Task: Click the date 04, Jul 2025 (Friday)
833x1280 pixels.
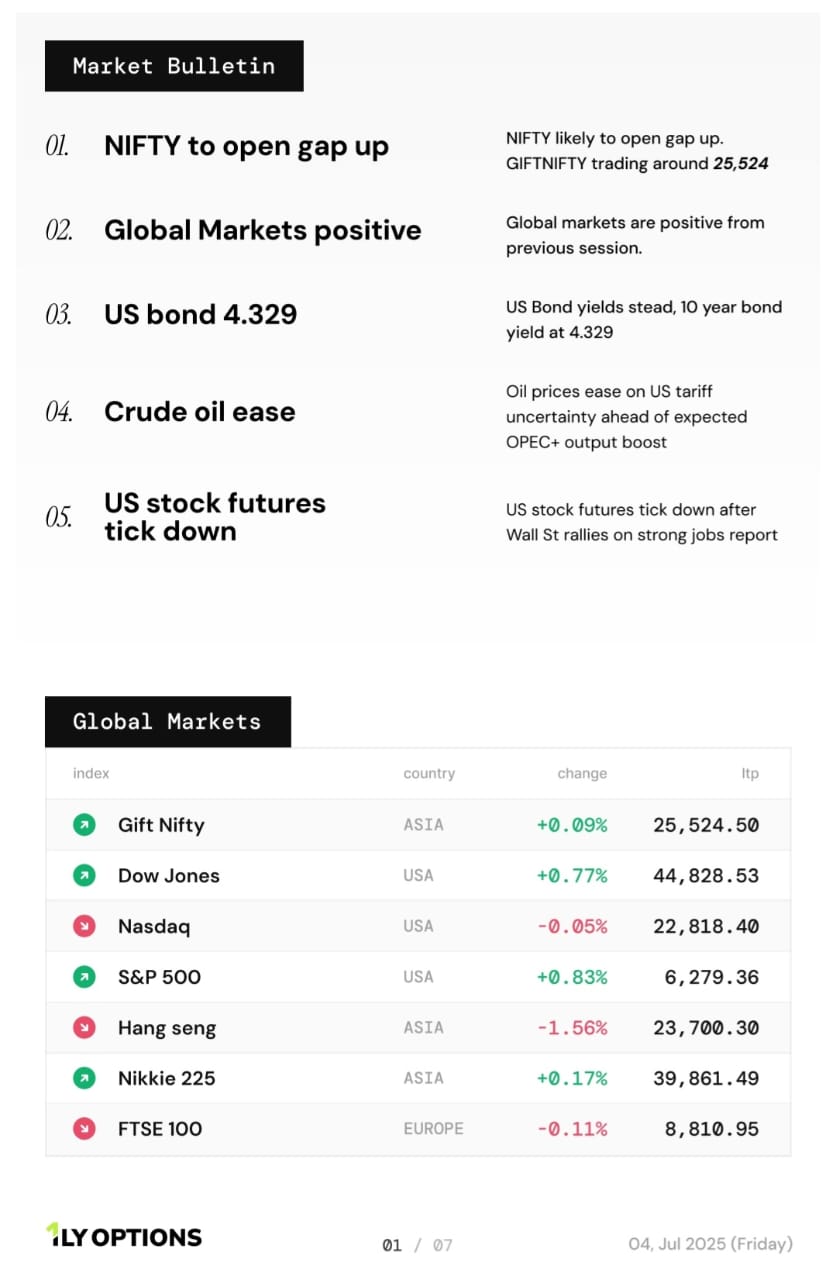Action: pos(710,1244)
